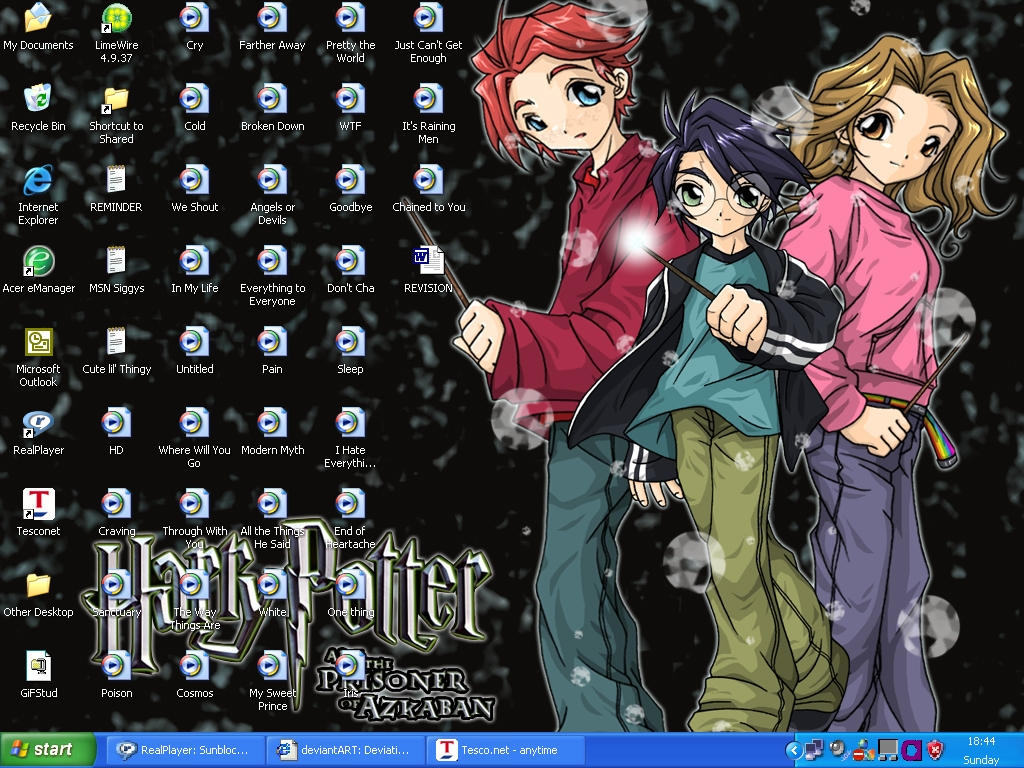
Task: Select the Cosmos media file
Action: pos(195,665)
